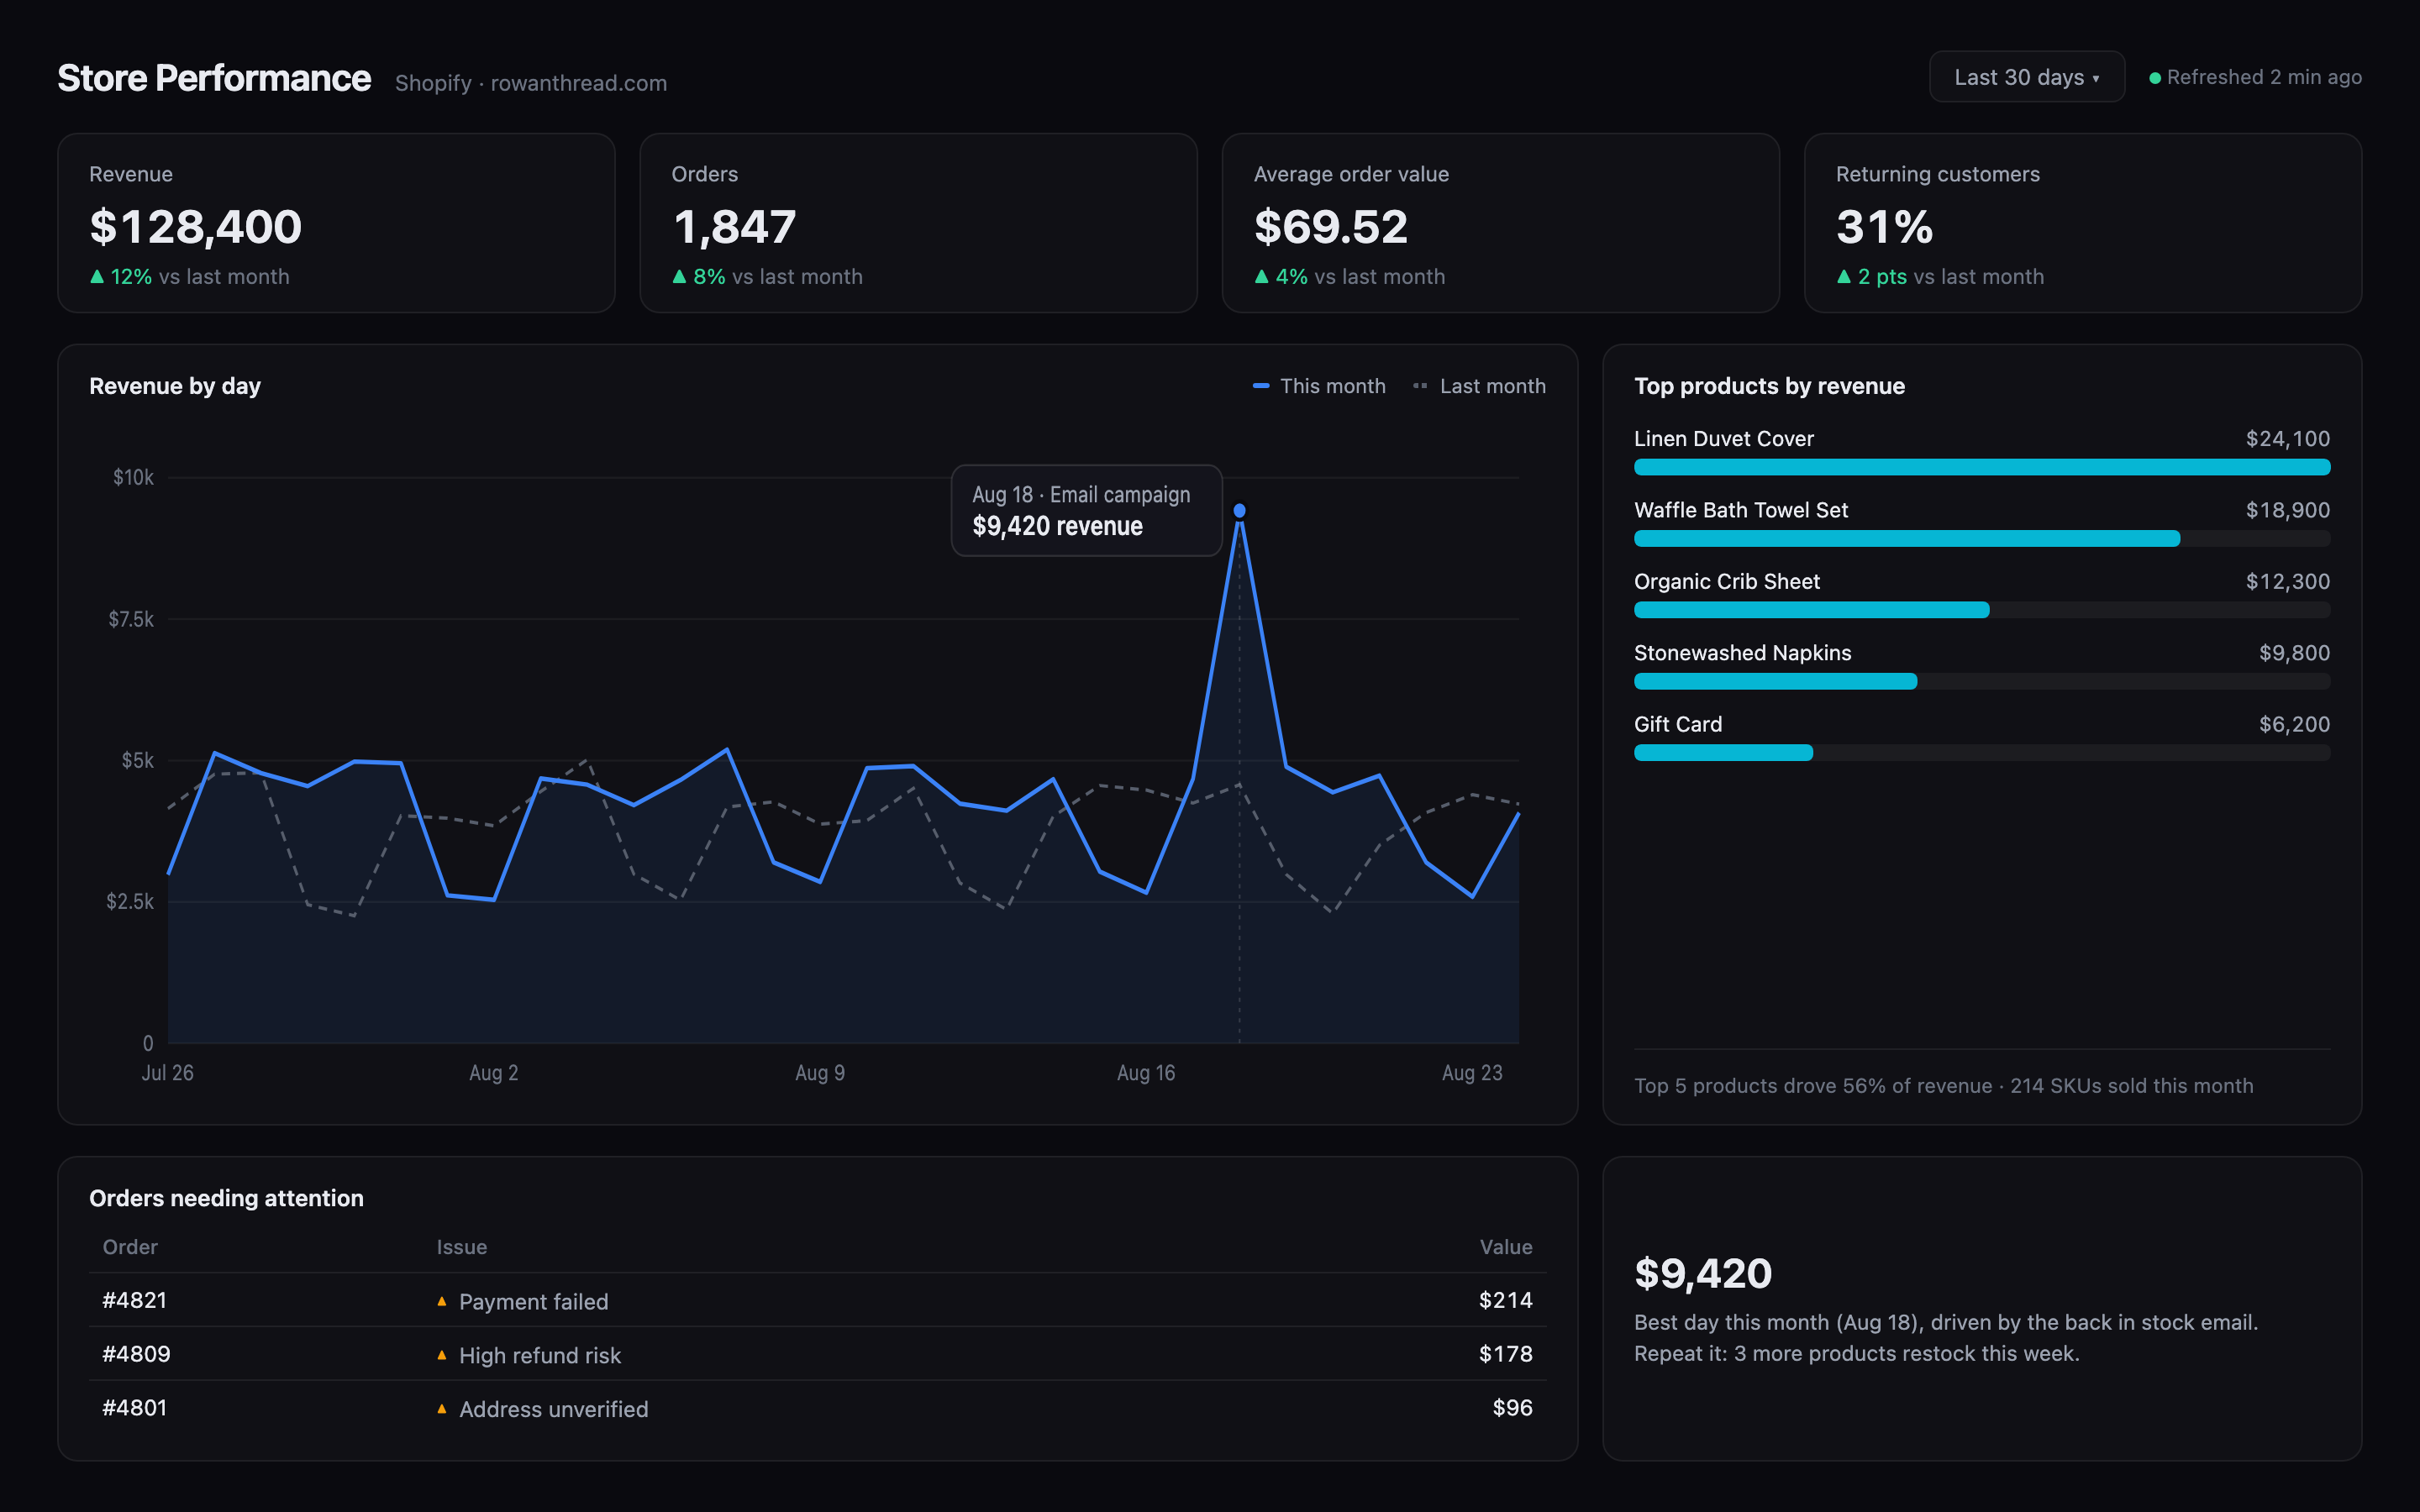Toggle the Last month legend item
Viewport: 2420px width, 1512px height.
[1479, 386]
